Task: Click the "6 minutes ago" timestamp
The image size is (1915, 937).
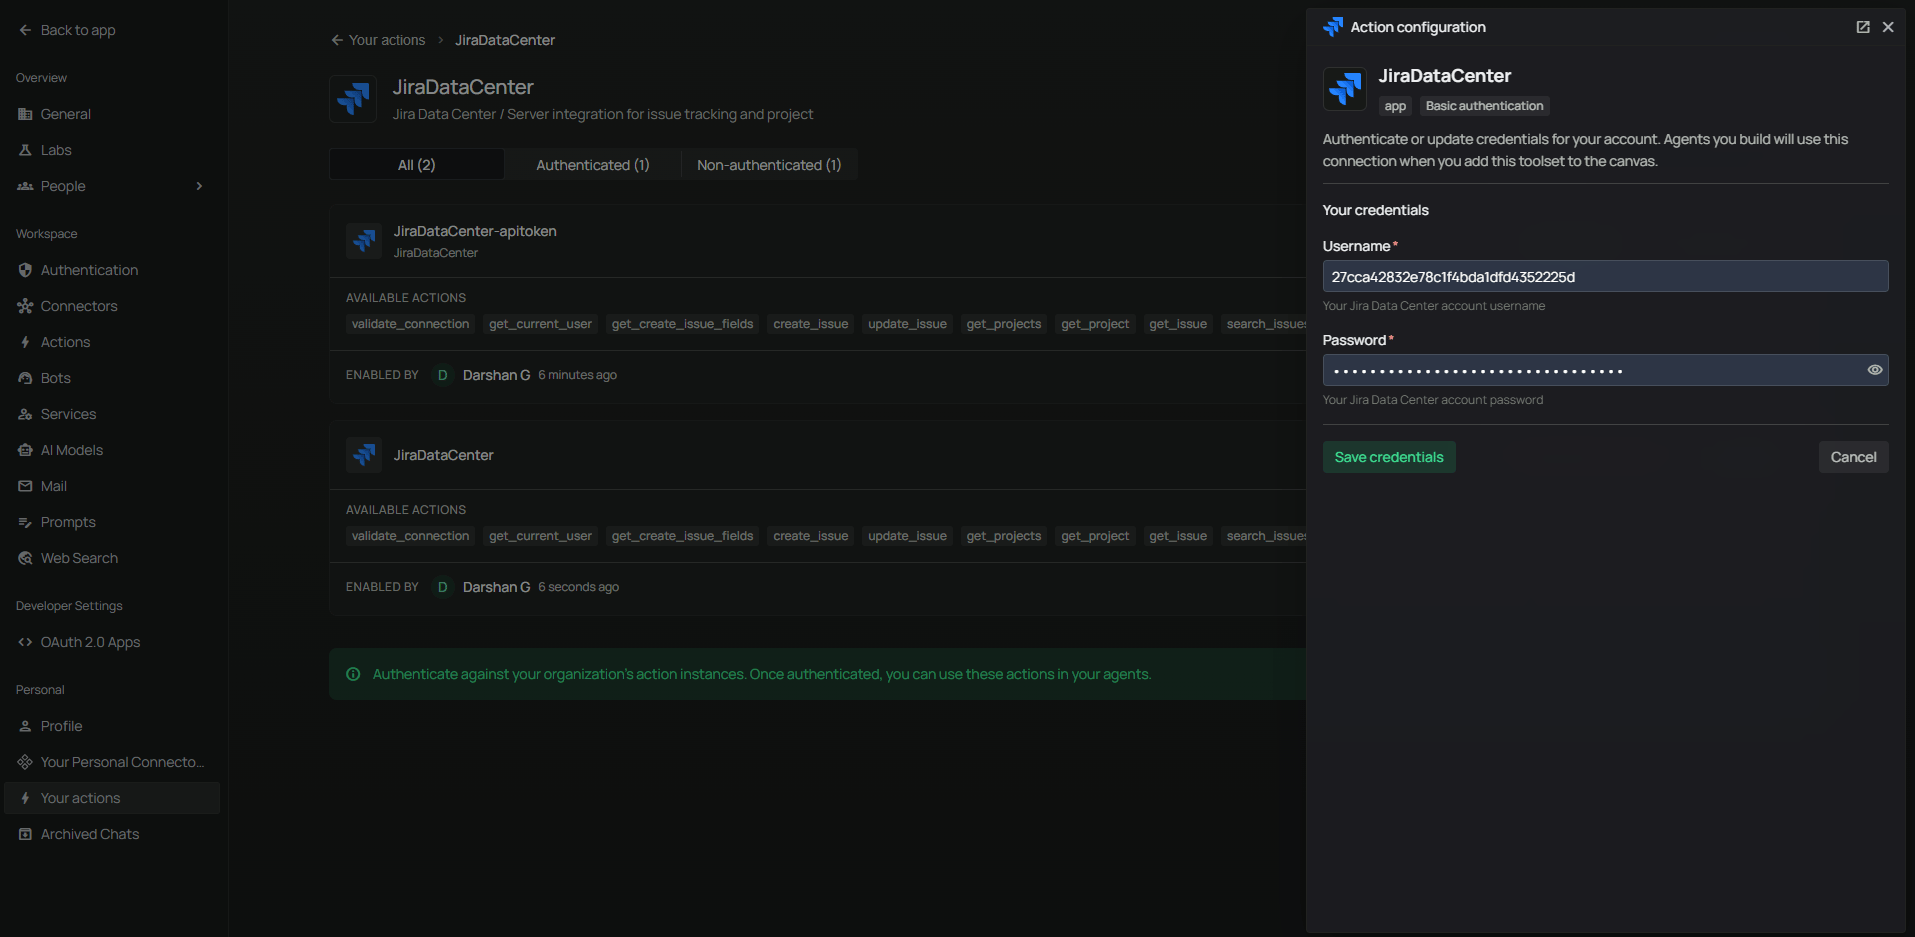Action: tap(577, 375)
